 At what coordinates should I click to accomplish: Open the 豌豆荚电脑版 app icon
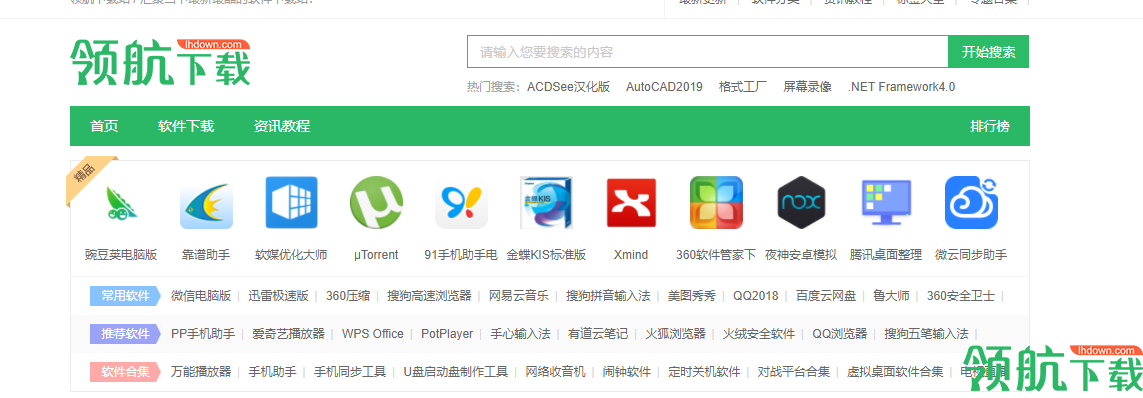(x=121, y=203)
